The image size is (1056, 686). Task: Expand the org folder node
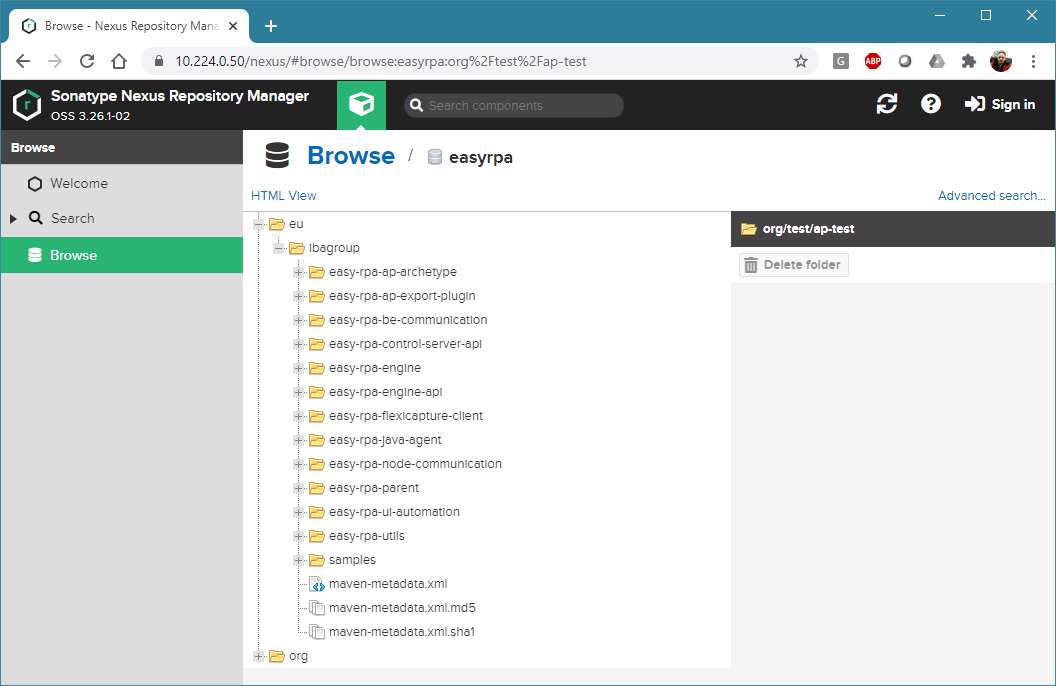click(259, 656)
